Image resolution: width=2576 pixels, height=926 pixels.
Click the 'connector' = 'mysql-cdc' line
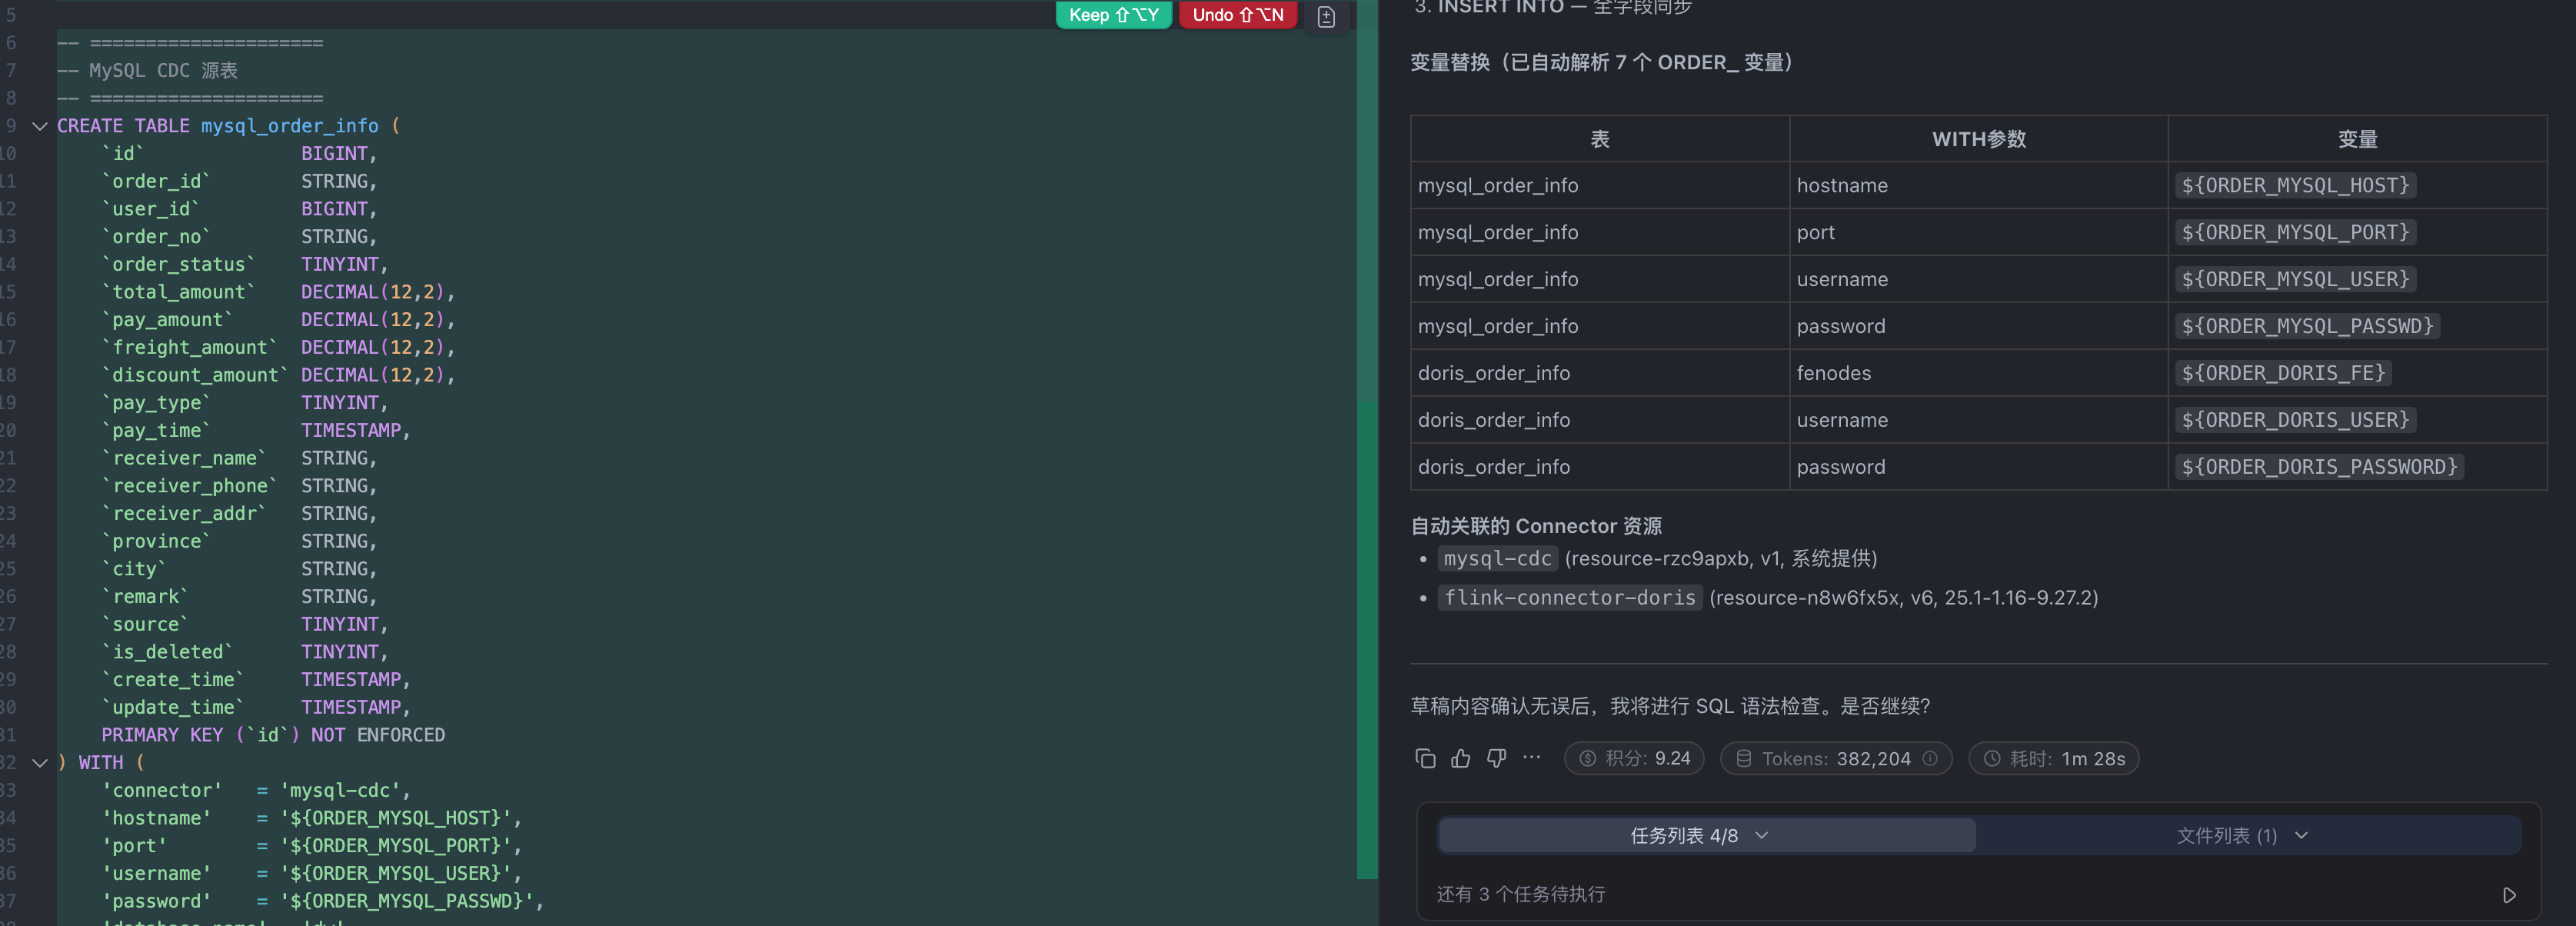(256, 790)
